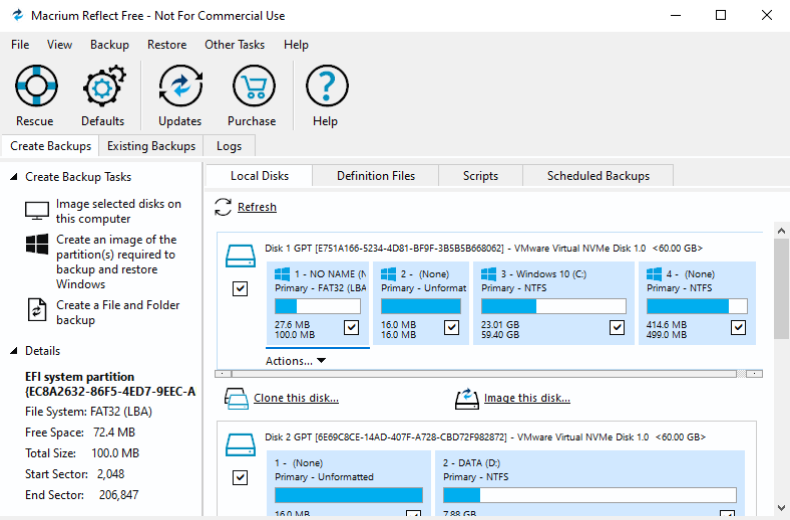The width and height of the screenshot is (790, 520).
Task: Click the Refresh arrows icon
Action: 223,207
